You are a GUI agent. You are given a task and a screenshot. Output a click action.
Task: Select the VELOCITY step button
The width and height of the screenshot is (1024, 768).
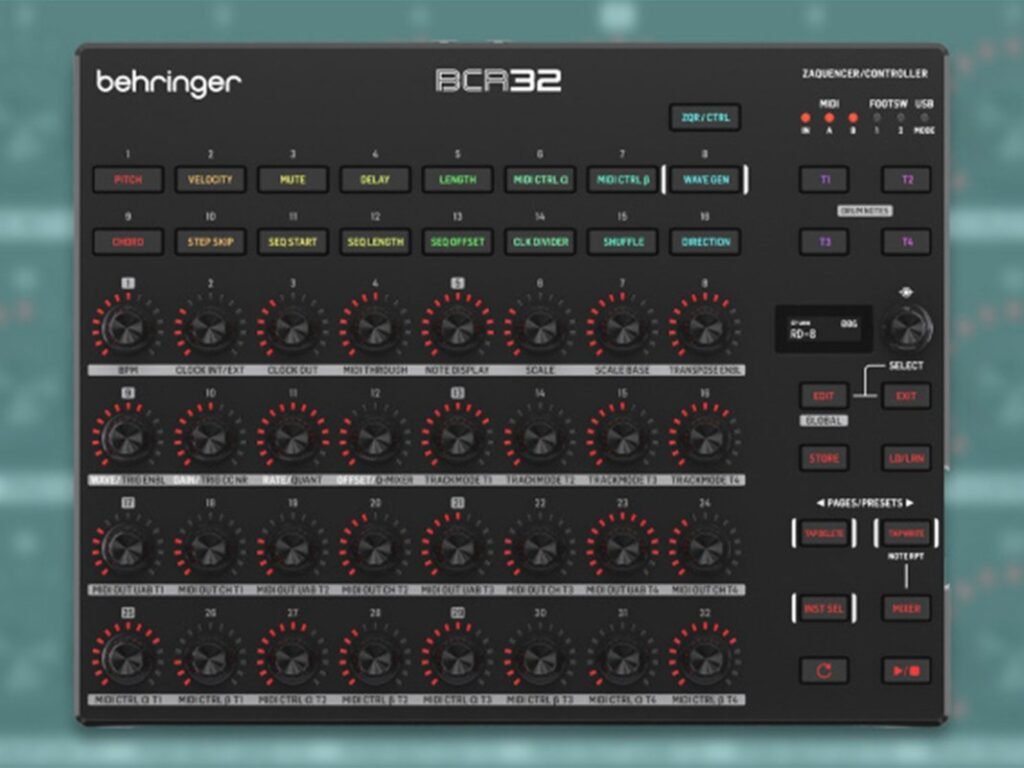point(210,180)
